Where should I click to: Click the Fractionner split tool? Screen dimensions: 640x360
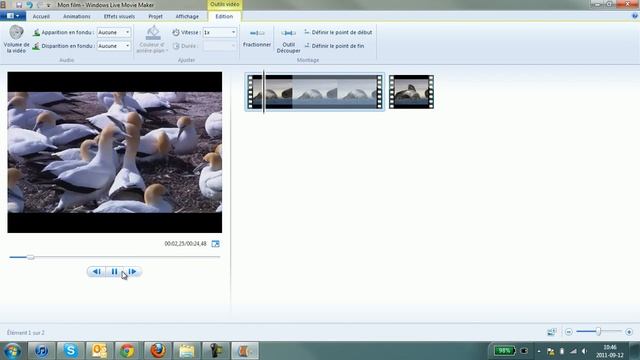(x=257, y=38)
